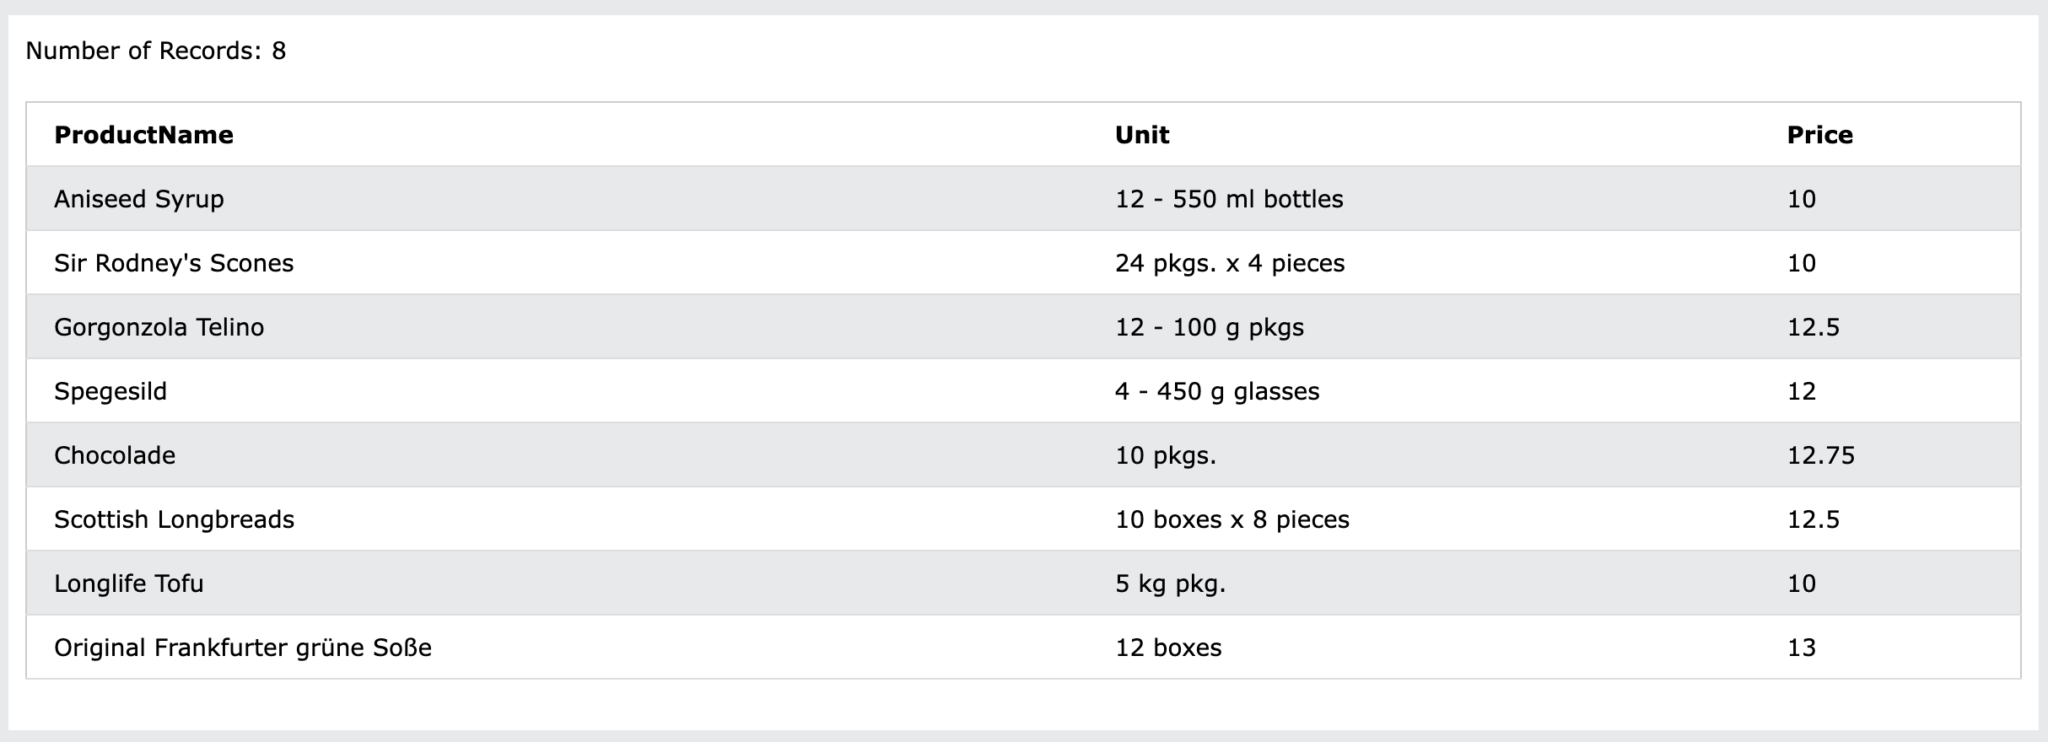Select the '24 pkgs. x 4 pieces' cell
2048x742 pixels.
click(1230, 263)
